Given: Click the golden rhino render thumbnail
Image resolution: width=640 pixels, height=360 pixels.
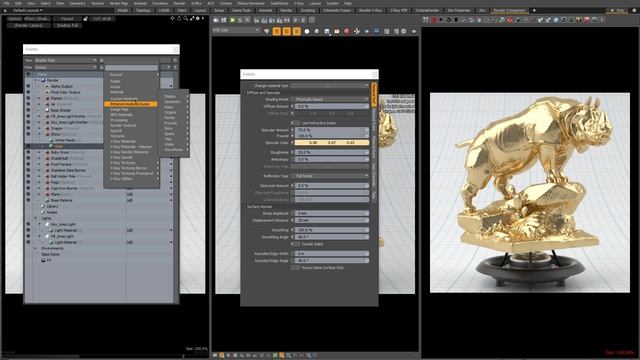Looking at the screenshot, I should (530, 193).
